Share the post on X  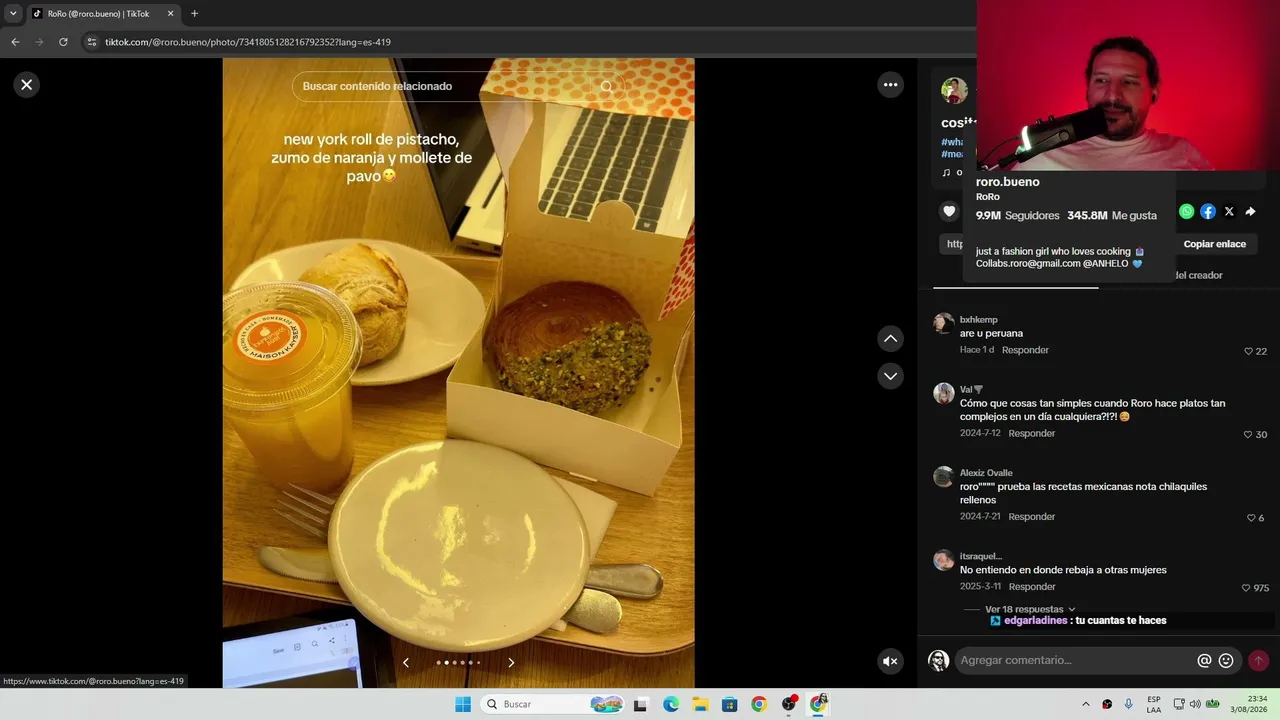coord(1229,211)
